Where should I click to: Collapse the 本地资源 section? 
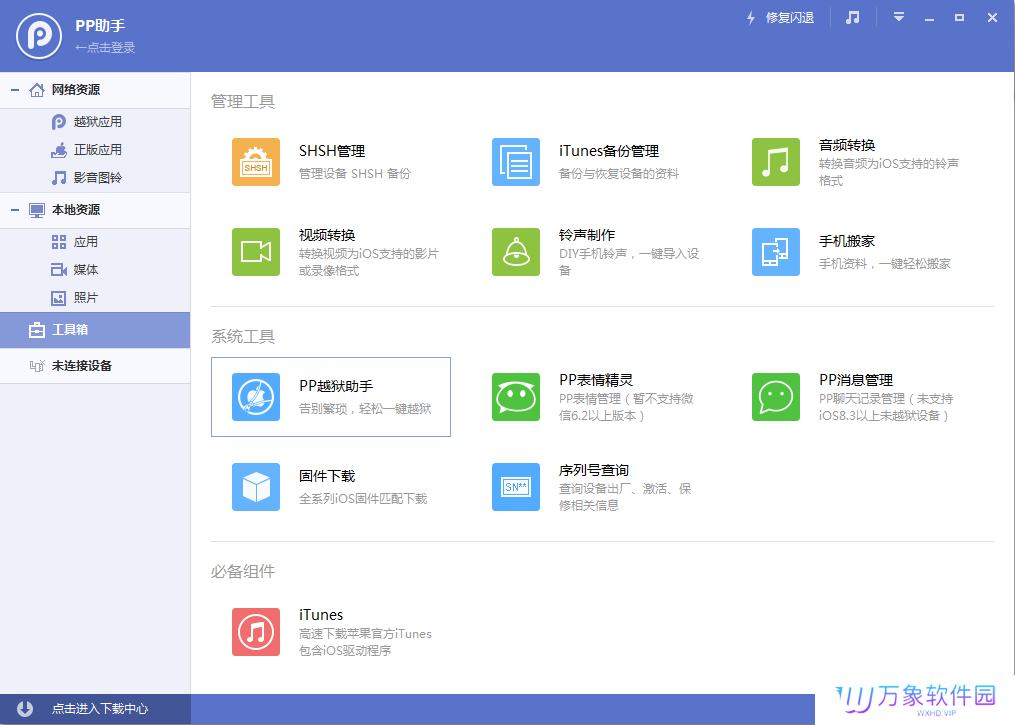point(15,210)
